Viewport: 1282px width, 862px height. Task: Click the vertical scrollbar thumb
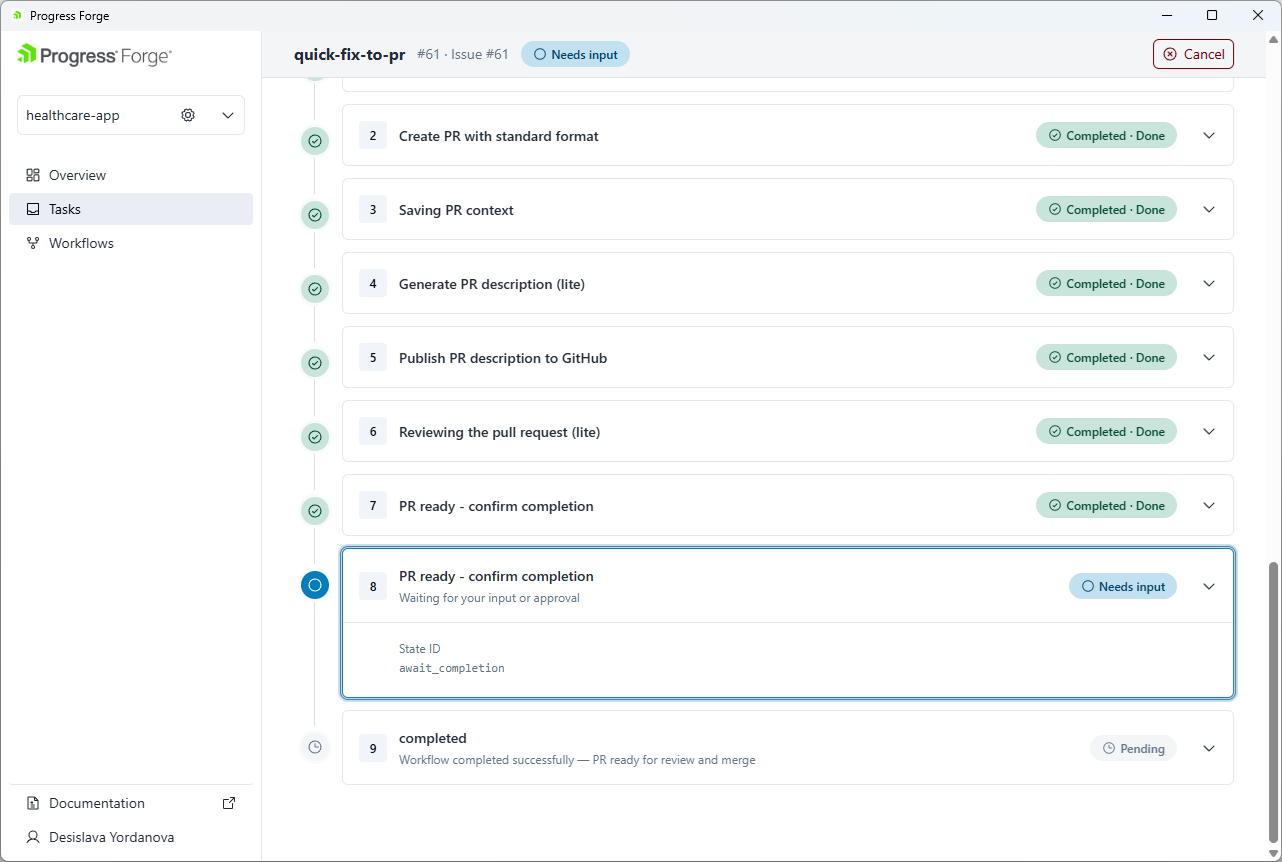1272,702
